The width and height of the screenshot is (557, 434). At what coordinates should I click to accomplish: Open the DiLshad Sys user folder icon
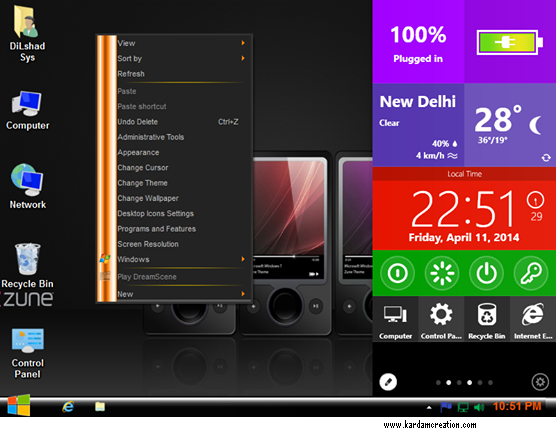[27, 34]
